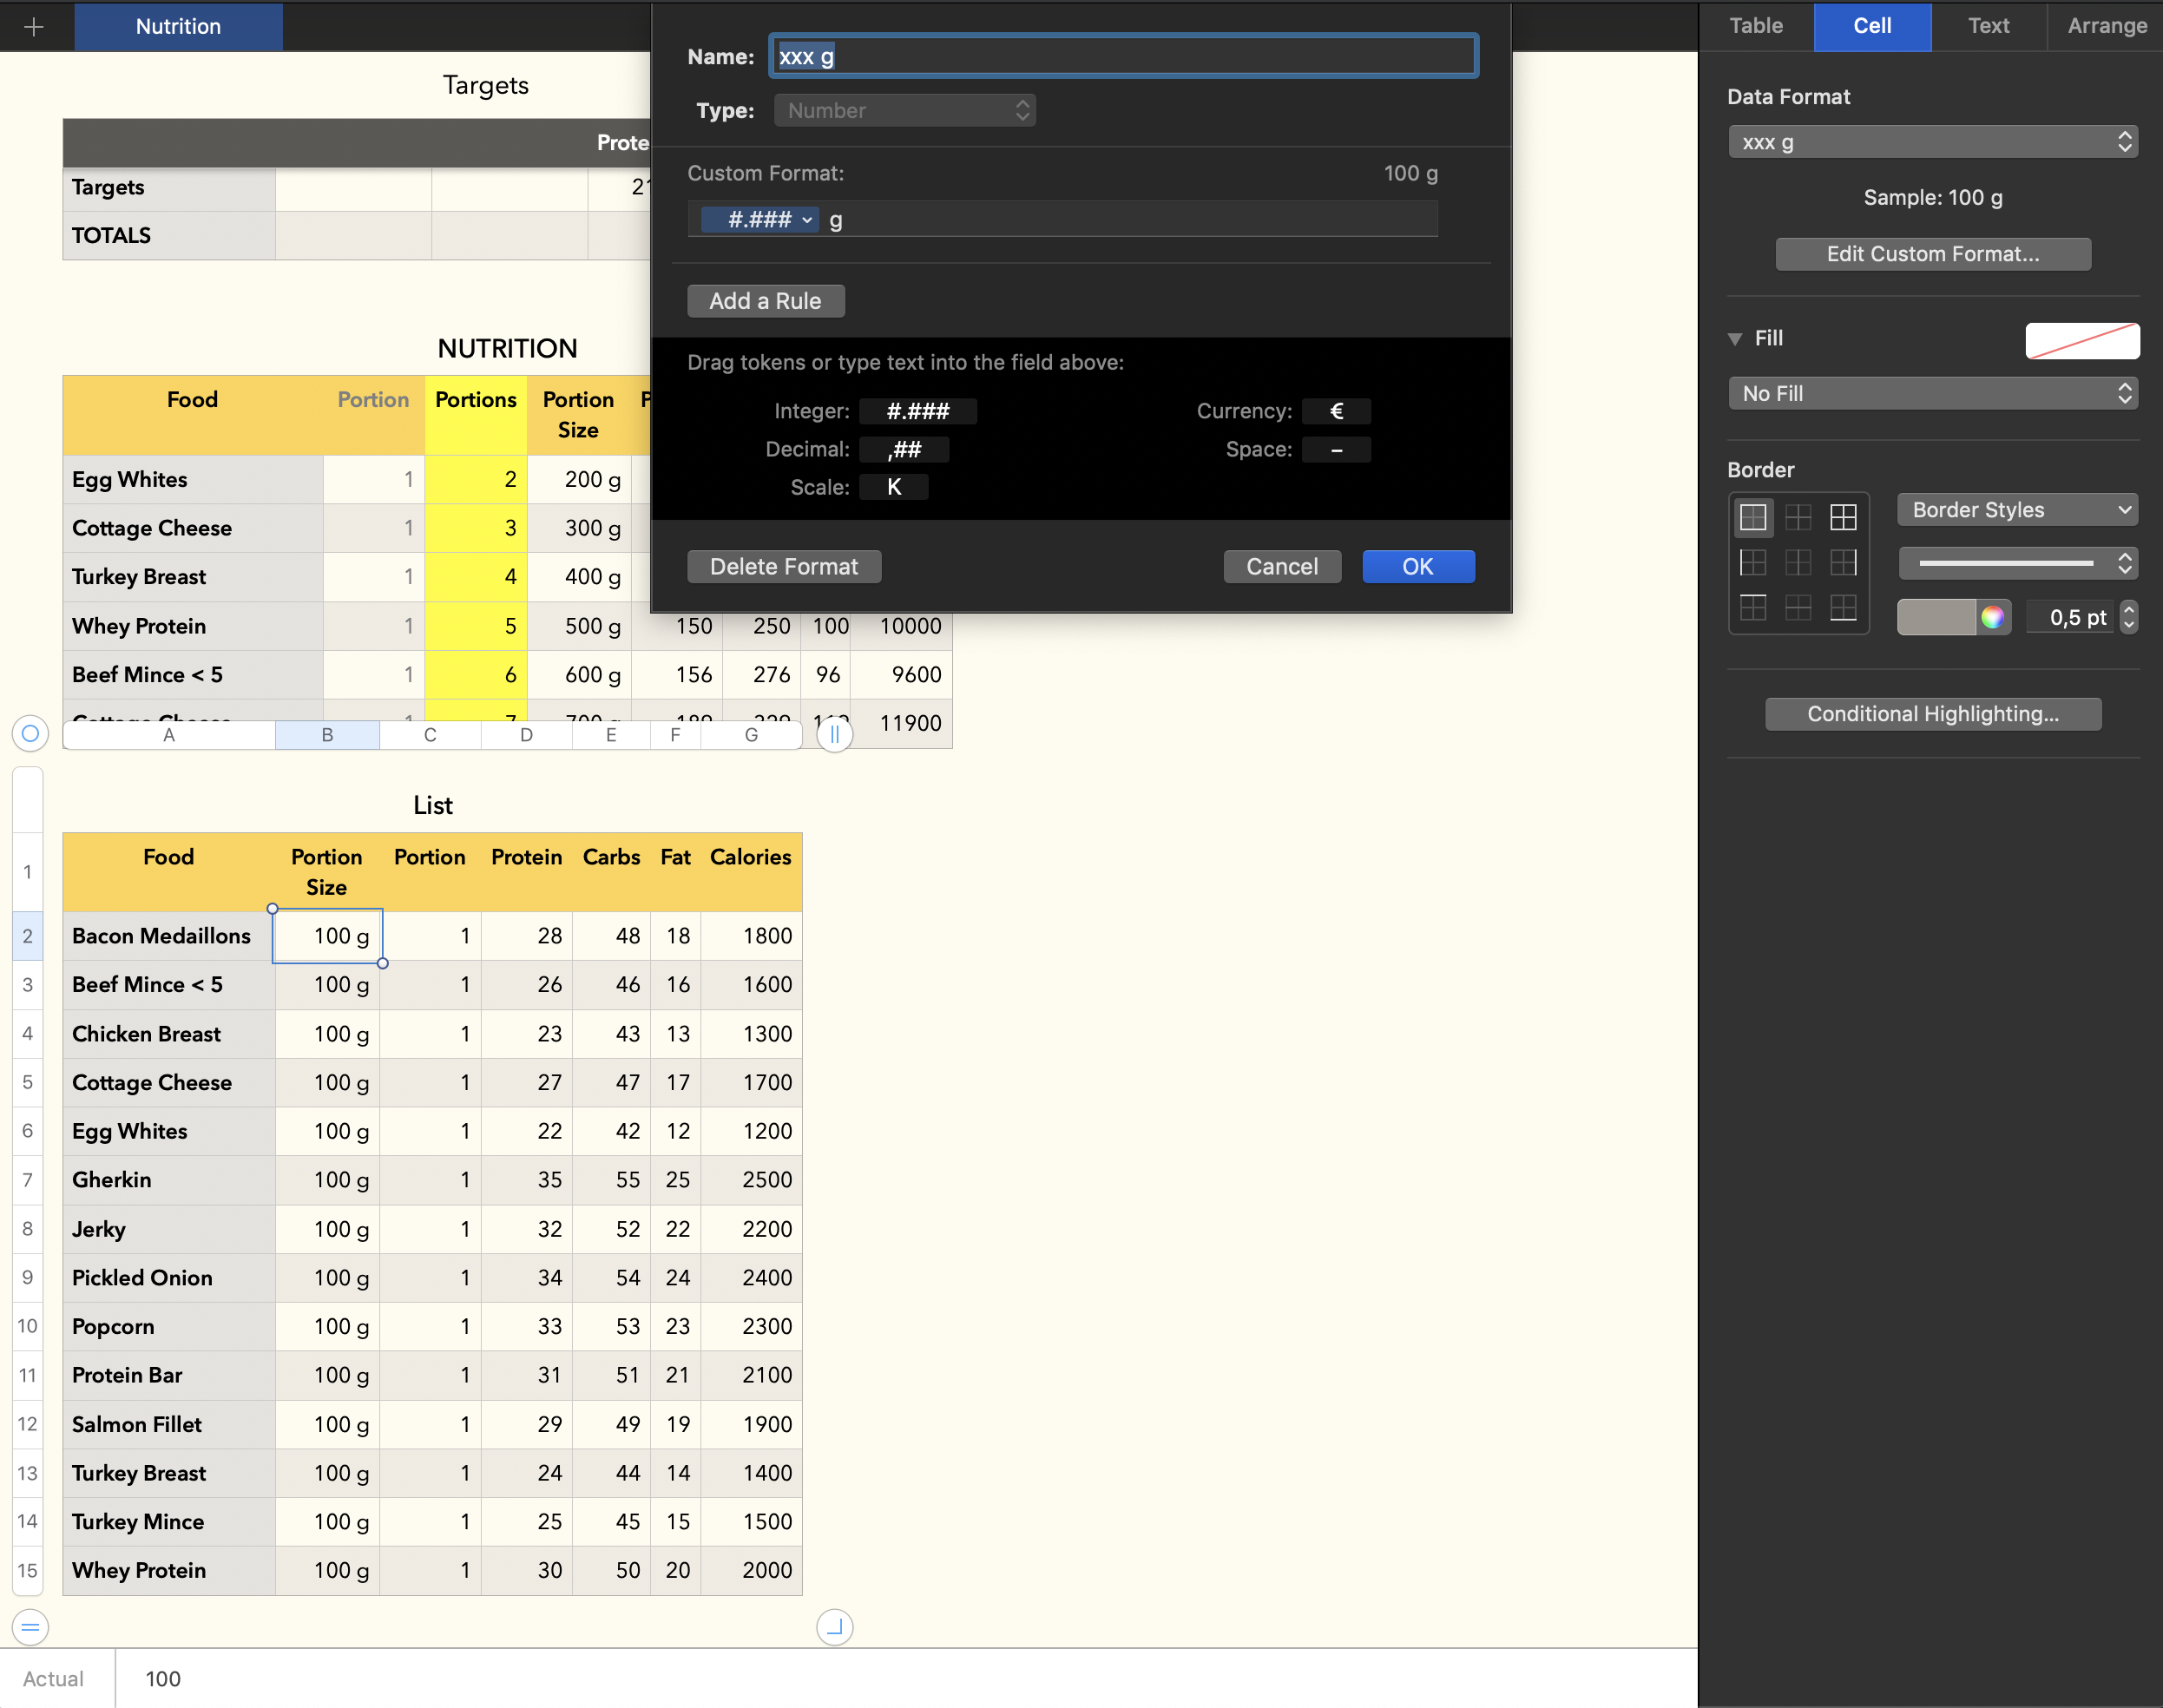This screenshot has width=2163, height=1708.
Task: Open the Border Styles dropdown
Action: [2016, 510]
